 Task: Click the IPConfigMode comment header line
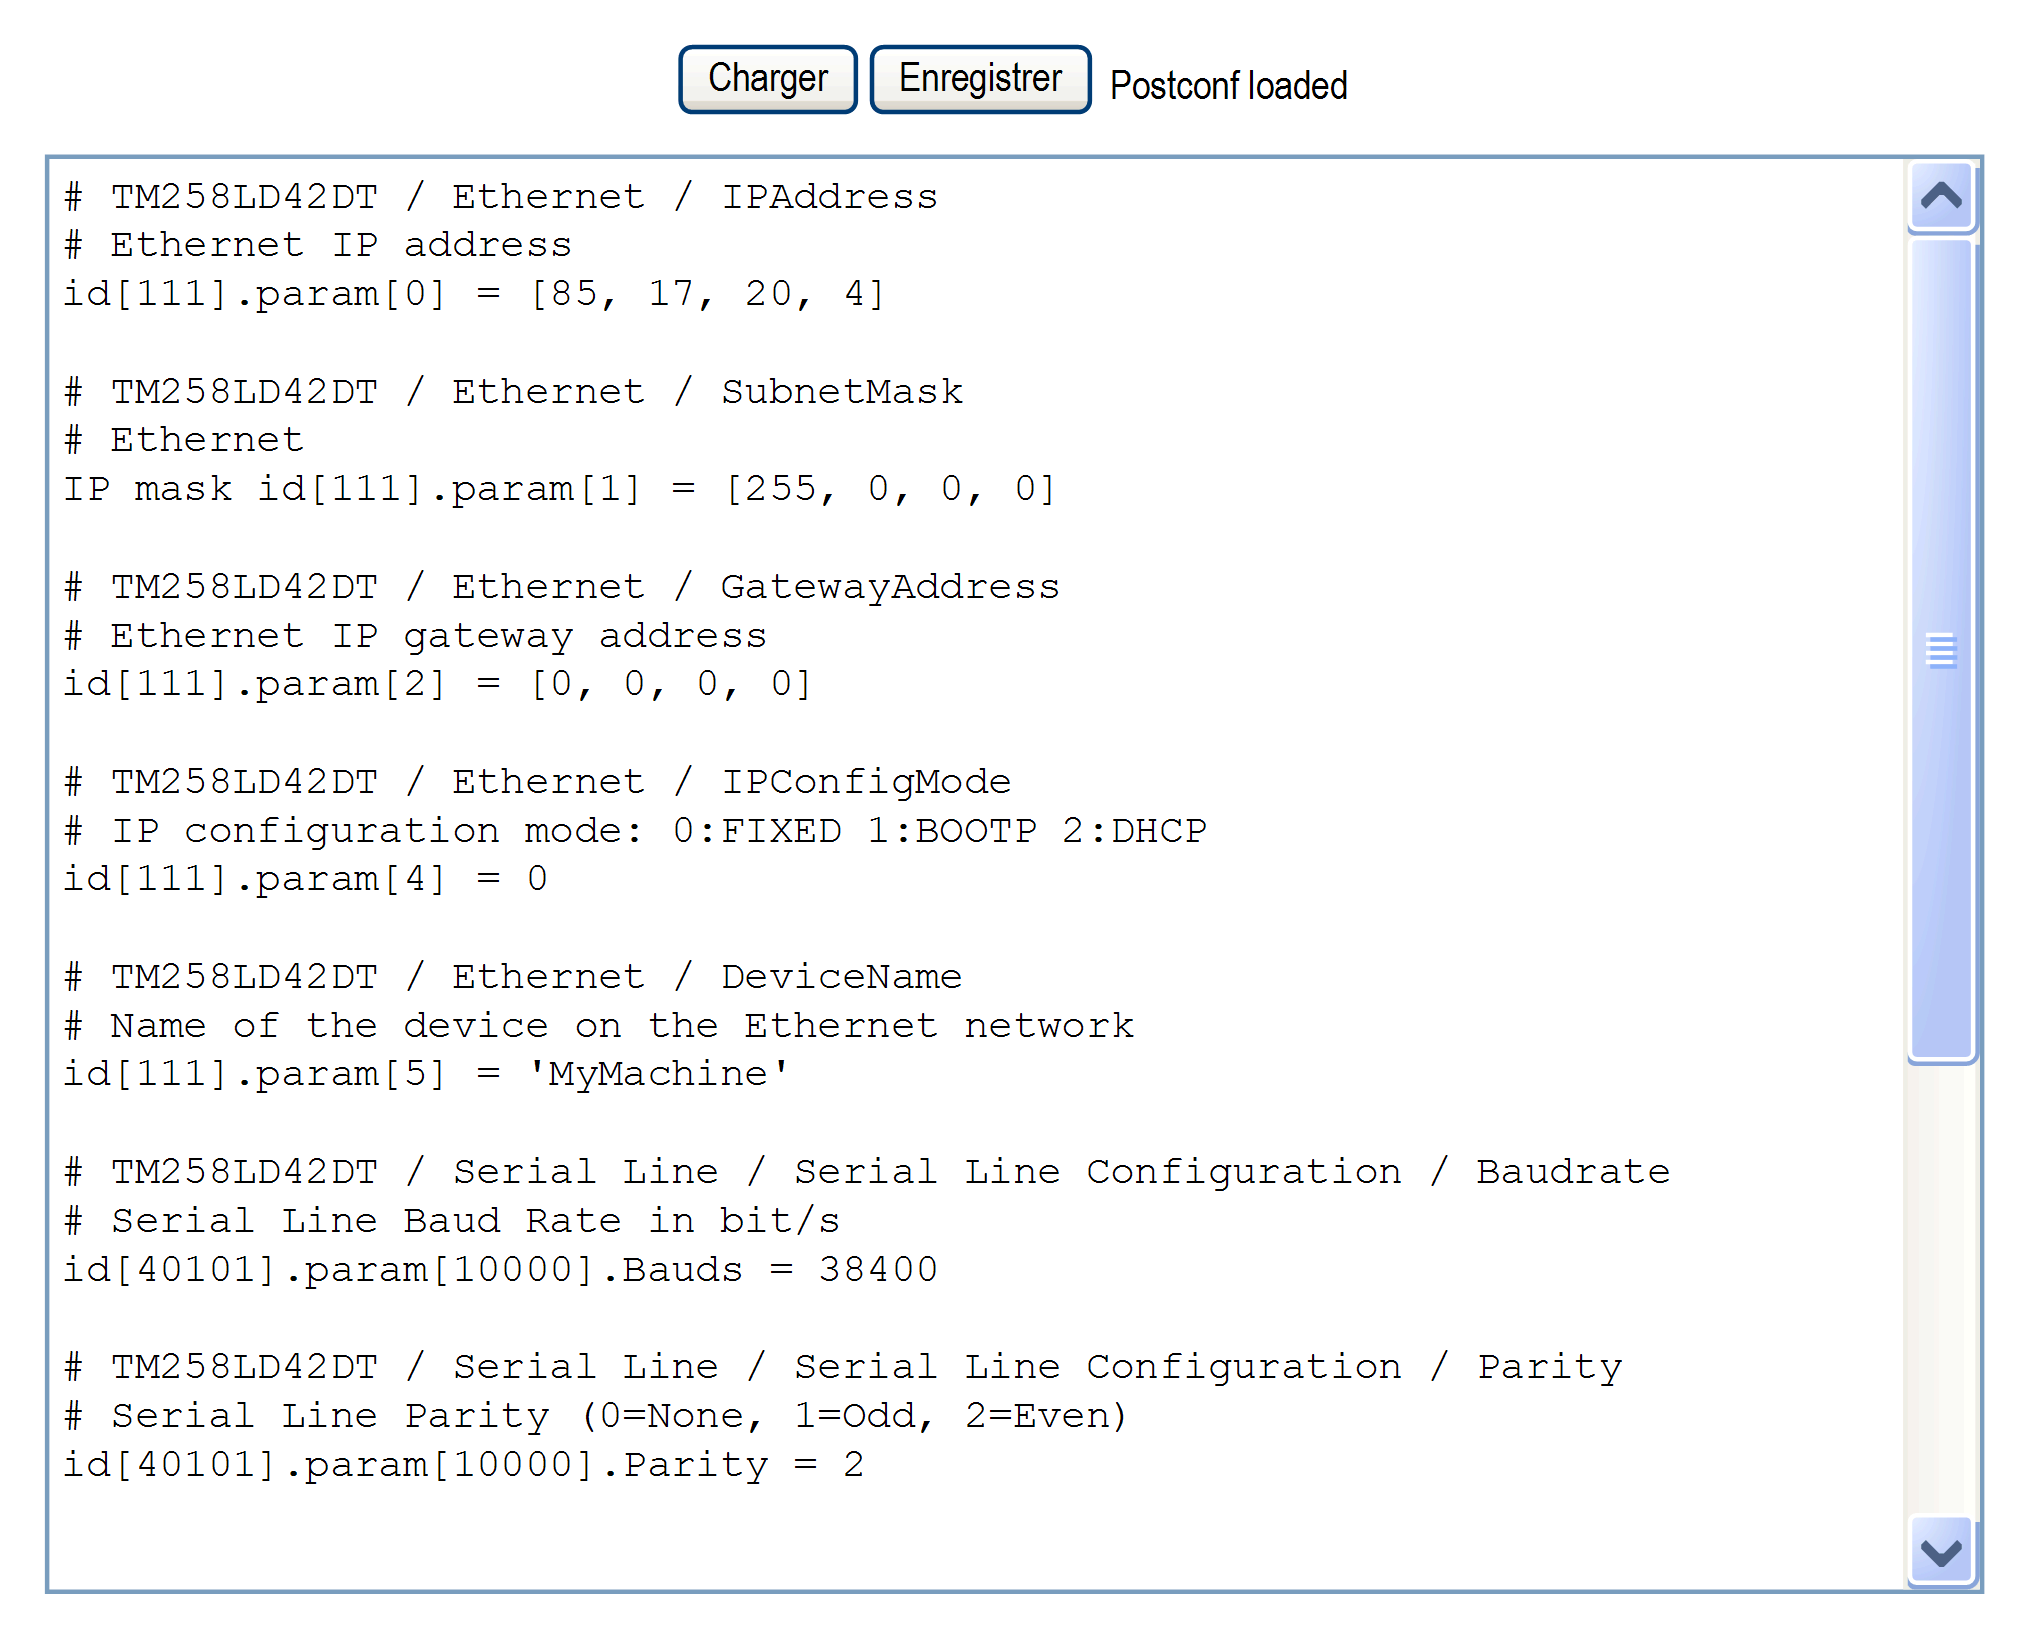pos(537,782)
